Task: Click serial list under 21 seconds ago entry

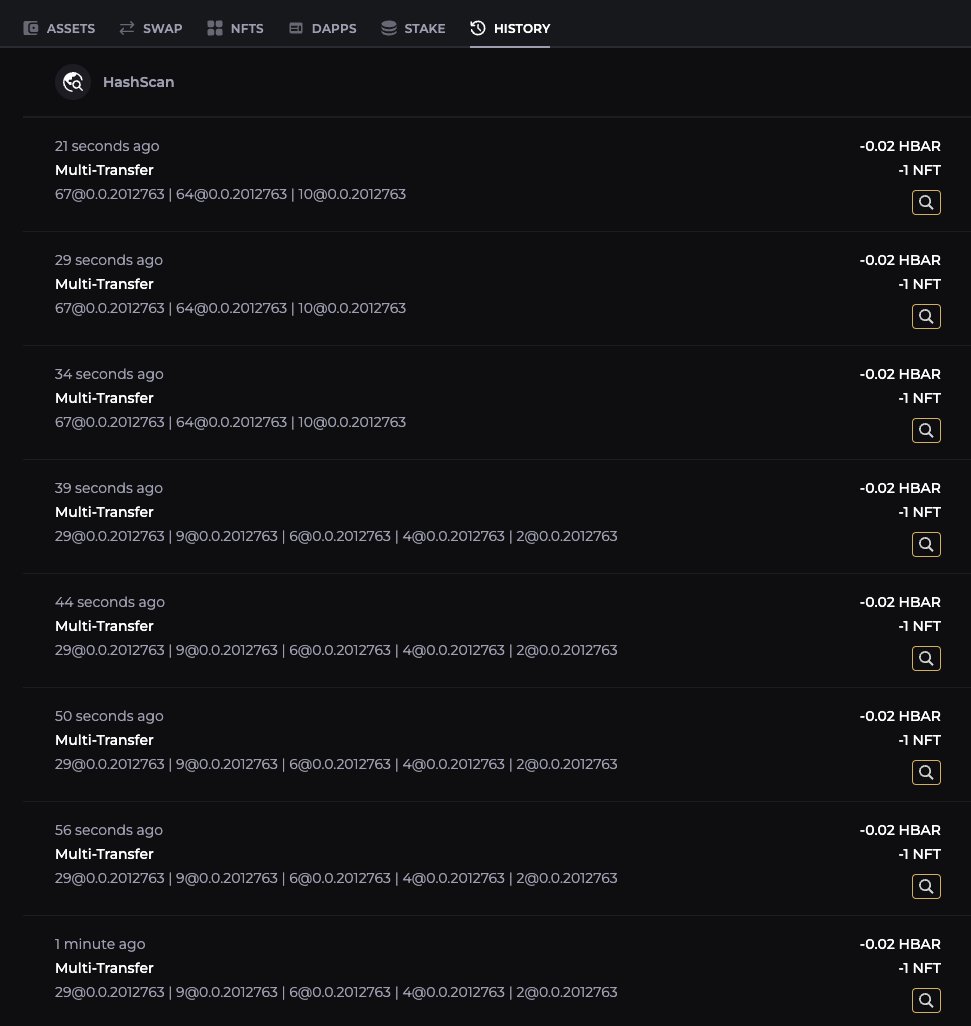Action: coord(230,194)
